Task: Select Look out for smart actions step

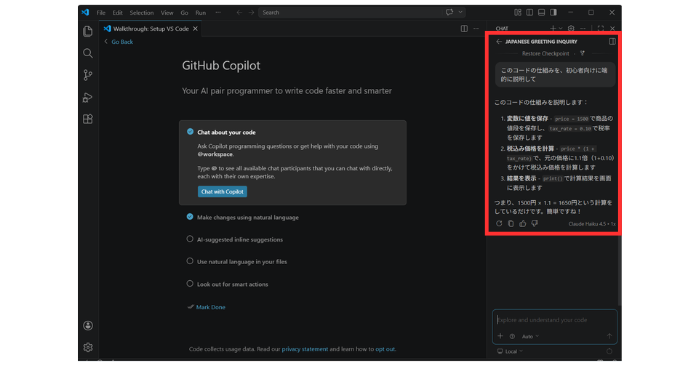Action: click(232, 284)
